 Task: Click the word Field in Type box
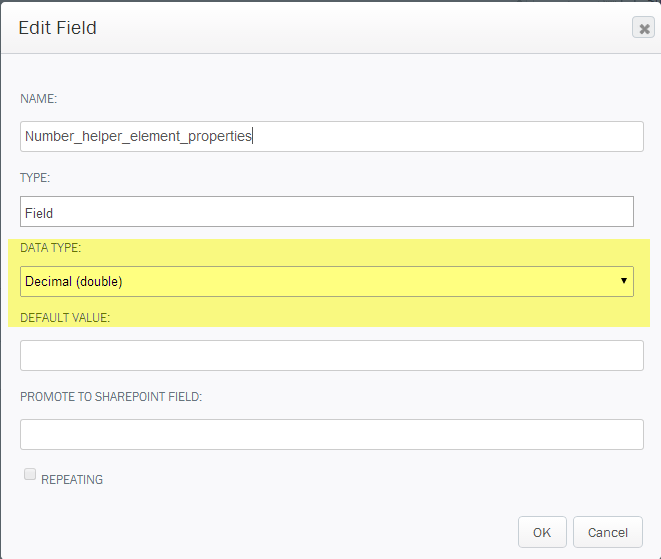(39, 213)
